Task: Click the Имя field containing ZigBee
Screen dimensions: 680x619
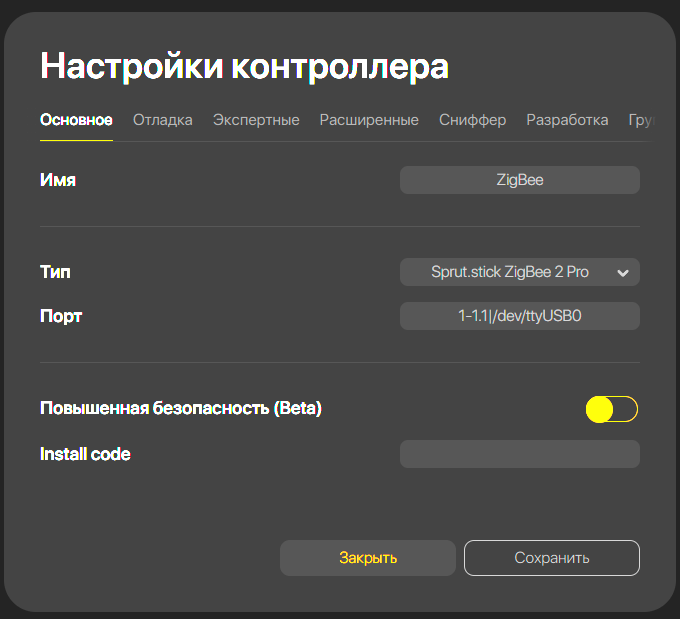Action: coord(519,180)
